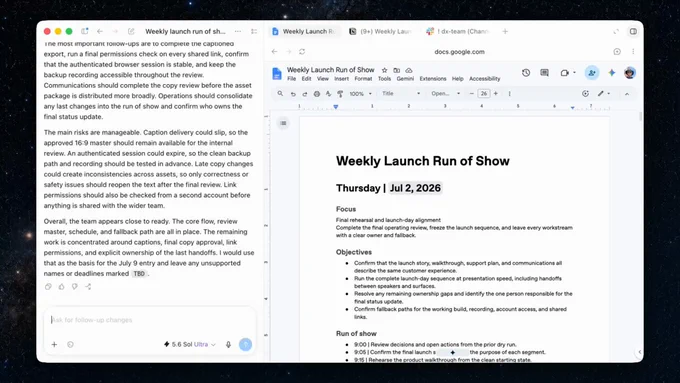Open the comments panel icon
This screenshot has height=383, width=680.
(544, 73)
